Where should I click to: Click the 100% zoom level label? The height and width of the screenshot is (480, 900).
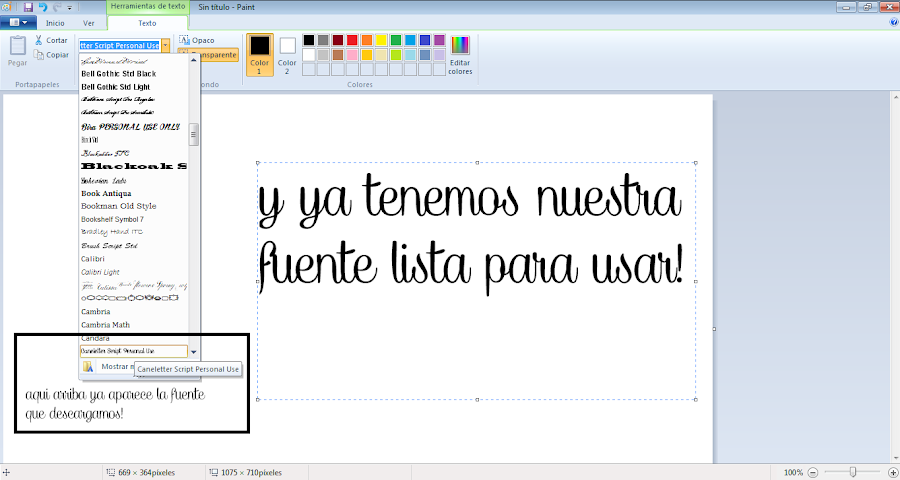793,473
